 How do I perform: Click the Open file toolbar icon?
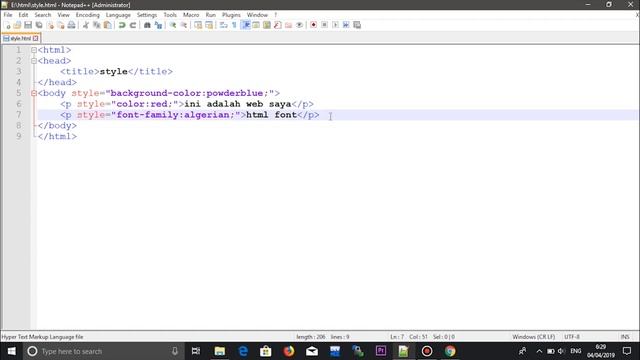(17, 25)
